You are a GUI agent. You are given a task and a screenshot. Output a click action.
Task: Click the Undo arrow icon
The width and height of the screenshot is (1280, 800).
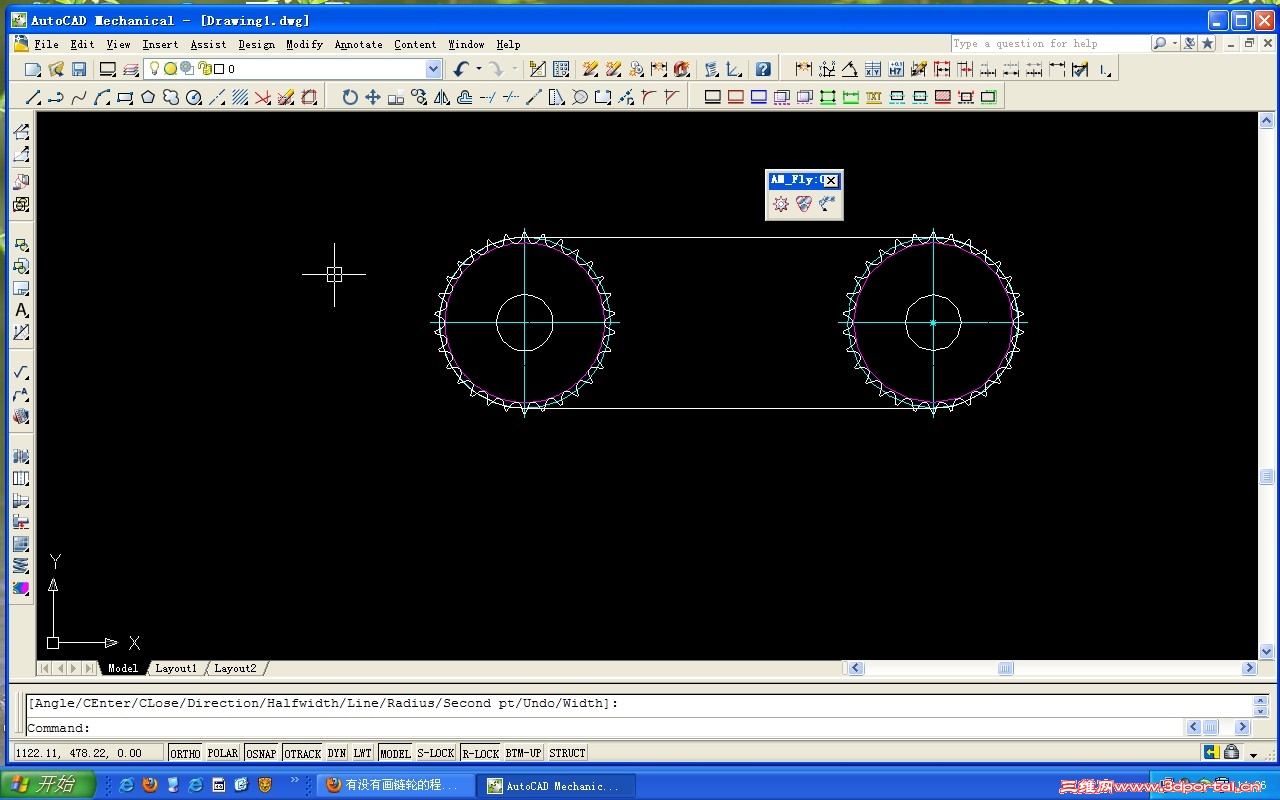point(460,69)
